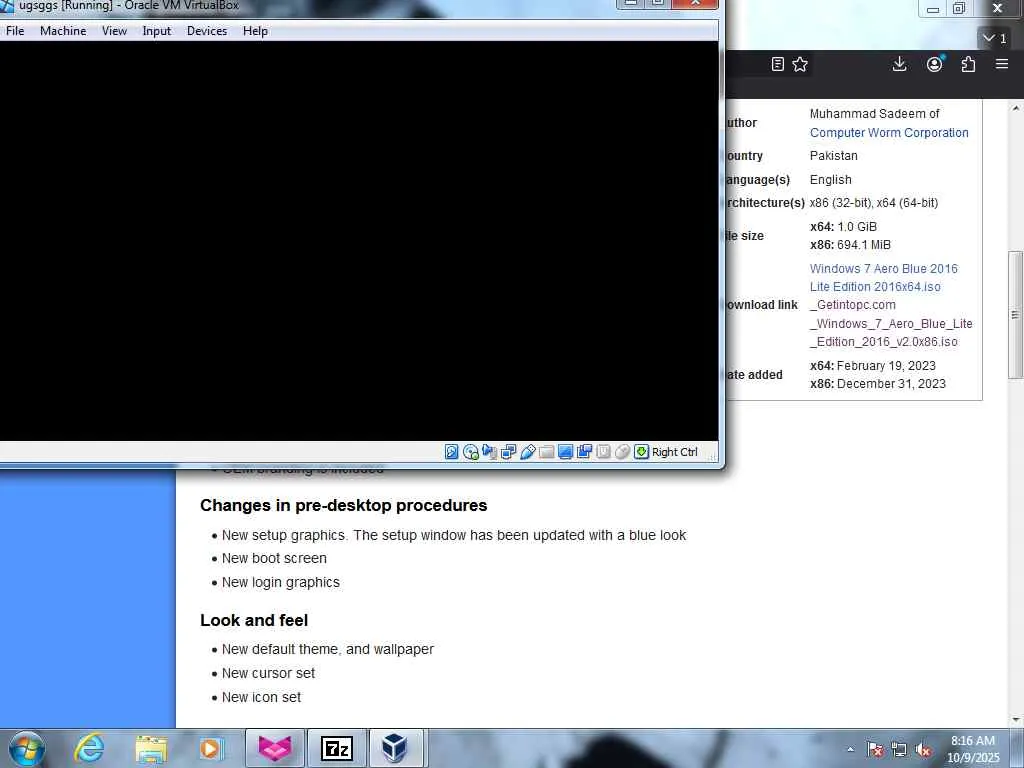This screenshot has width=1024, height=768.
Task: Click the optical drive indicator in VirtualBox
Action: (470, 452)
